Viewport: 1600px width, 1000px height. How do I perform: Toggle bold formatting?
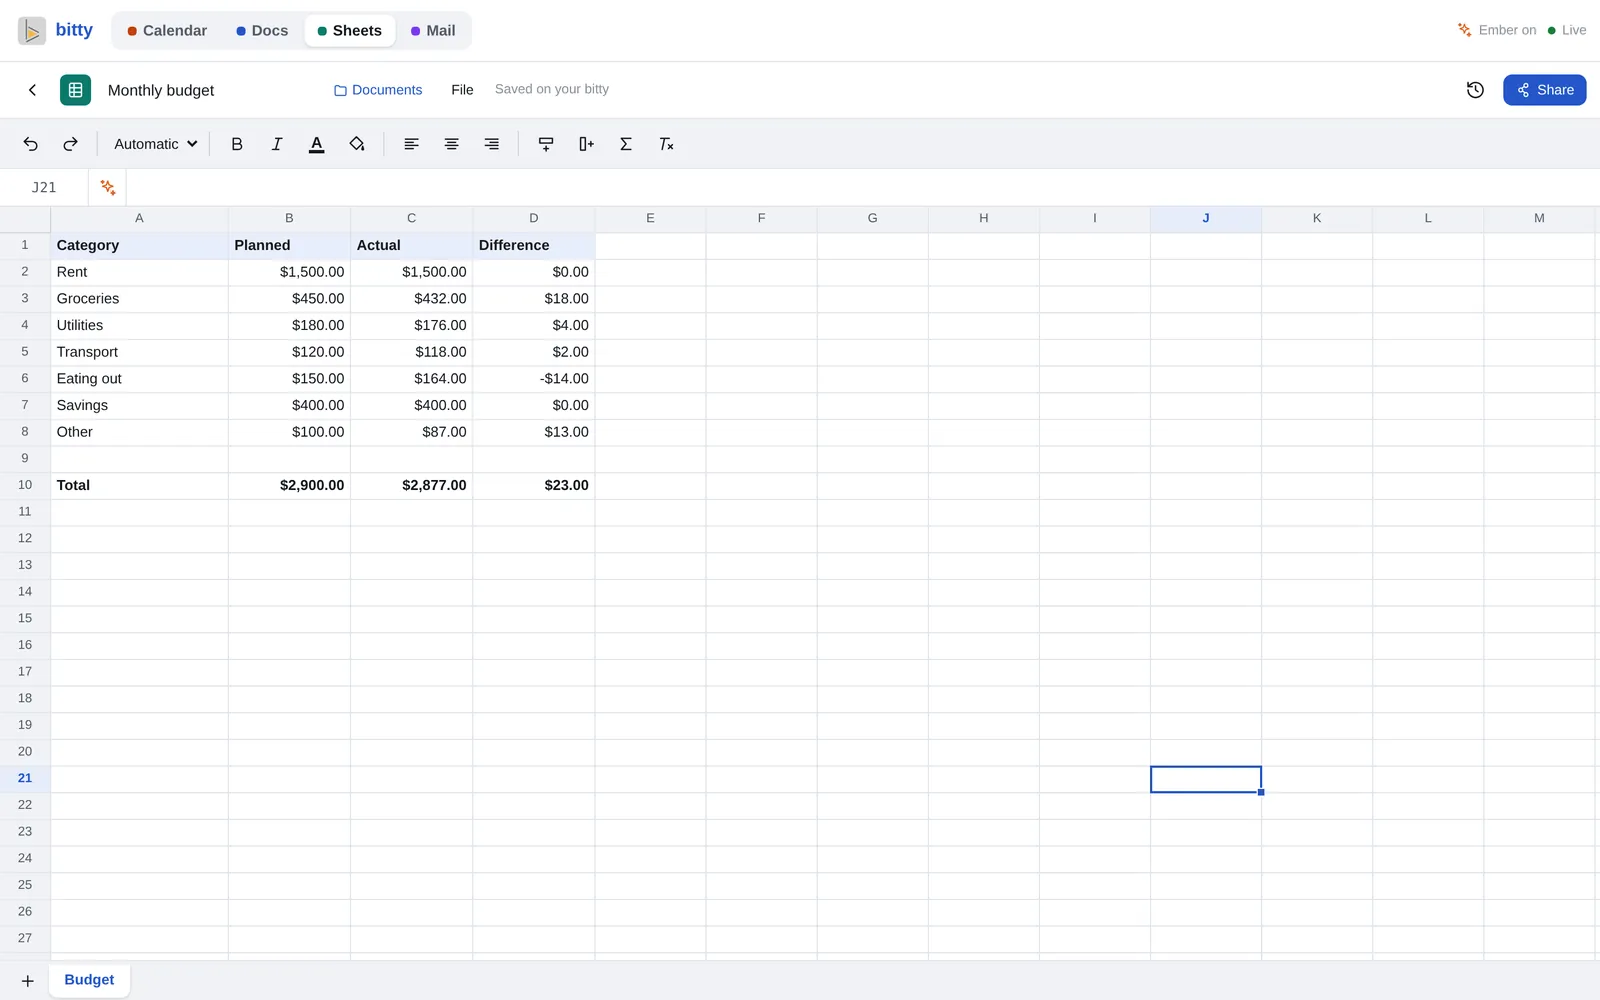pyautogui.click(x=237, y=144)
